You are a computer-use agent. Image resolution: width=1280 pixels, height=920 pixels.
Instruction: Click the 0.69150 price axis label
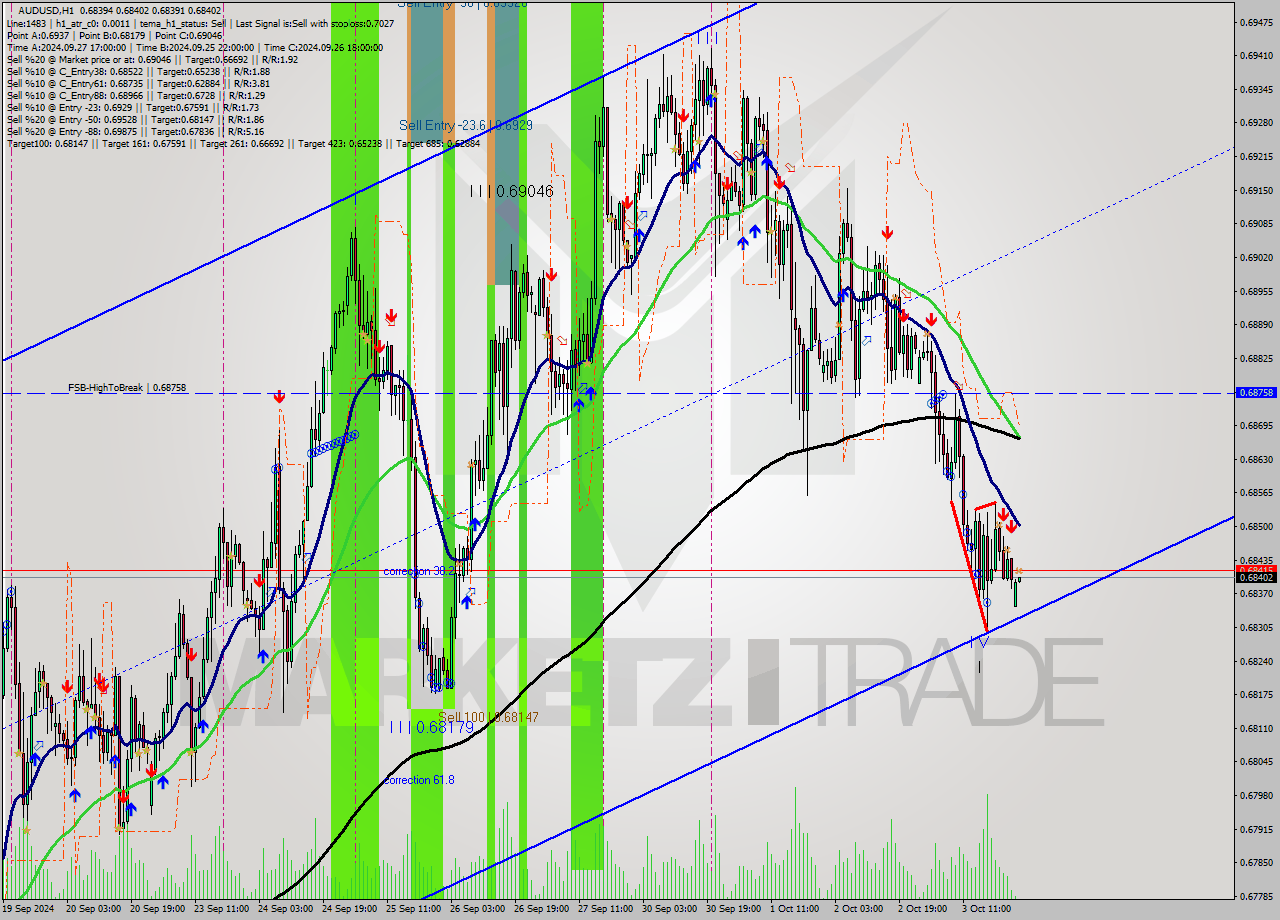pyautogui.click(x=1257, y=190)
